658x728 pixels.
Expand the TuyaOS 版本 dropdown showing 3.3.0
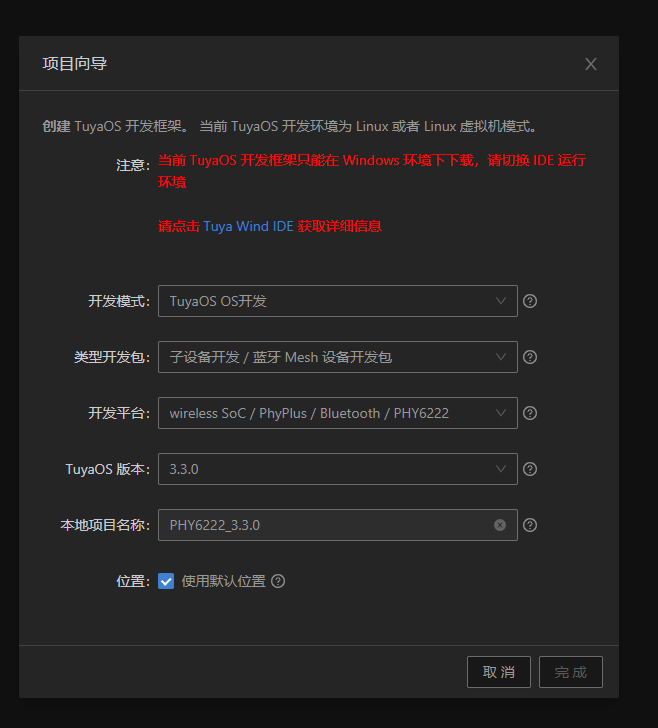[338, 469]
